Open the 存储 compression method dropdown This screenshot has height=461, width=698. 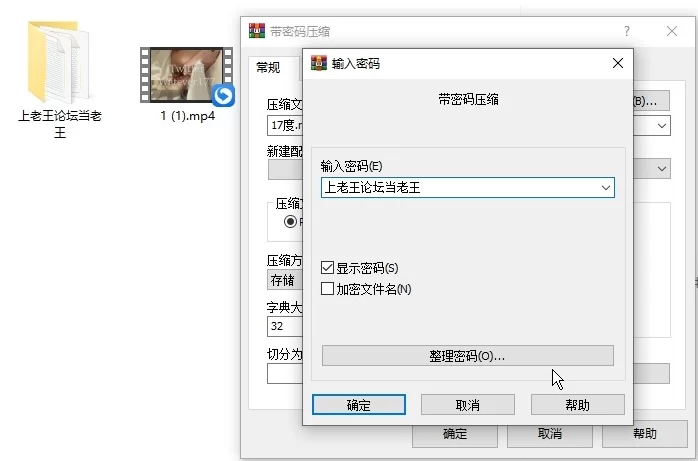pyautogui.click(x=285, y=280)
